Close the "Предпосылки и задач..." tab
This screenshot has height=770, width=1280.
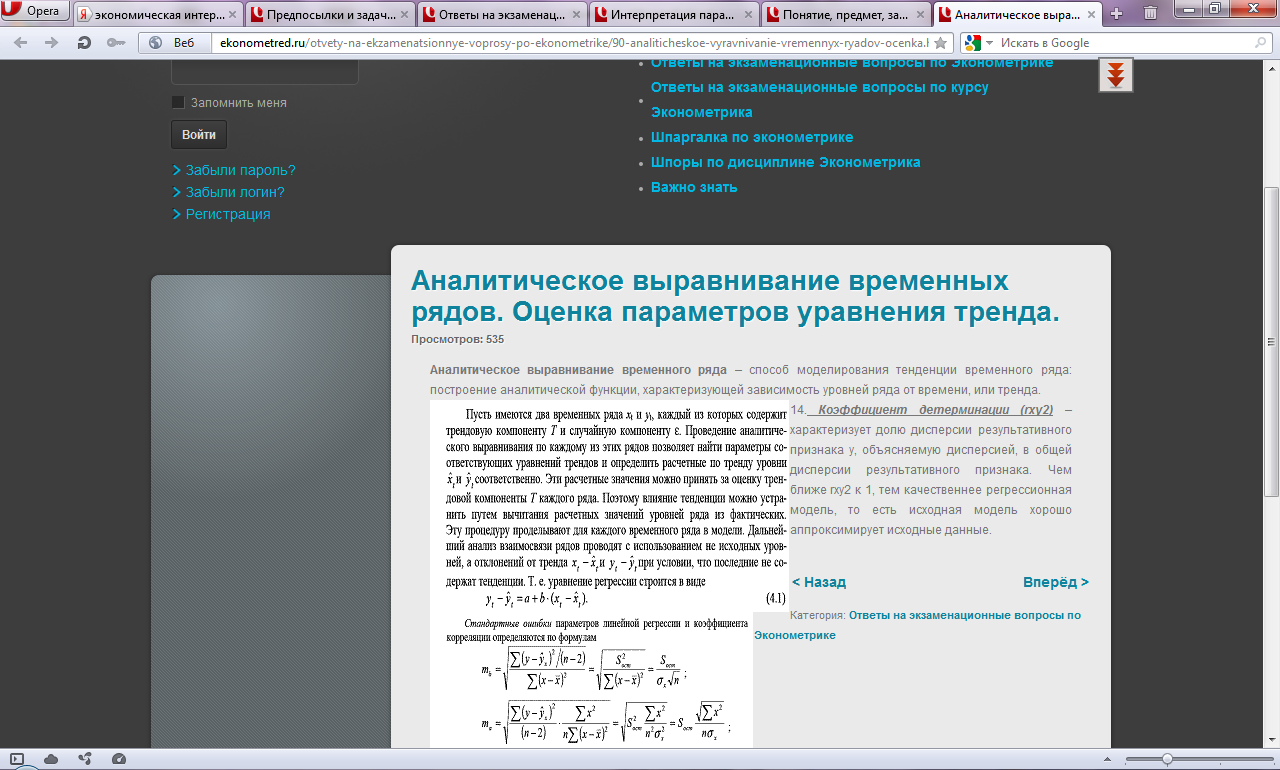[403, 15]
